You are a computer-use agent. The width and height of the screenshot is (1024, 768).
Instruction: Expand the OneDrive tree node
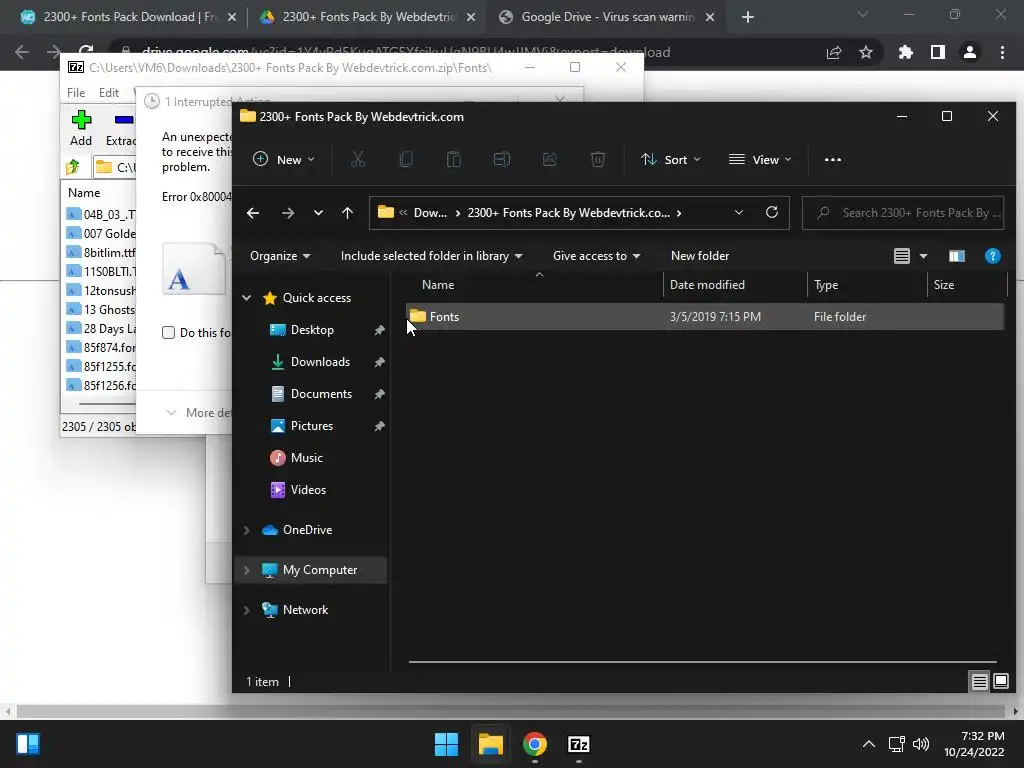(x=246, y=530)
